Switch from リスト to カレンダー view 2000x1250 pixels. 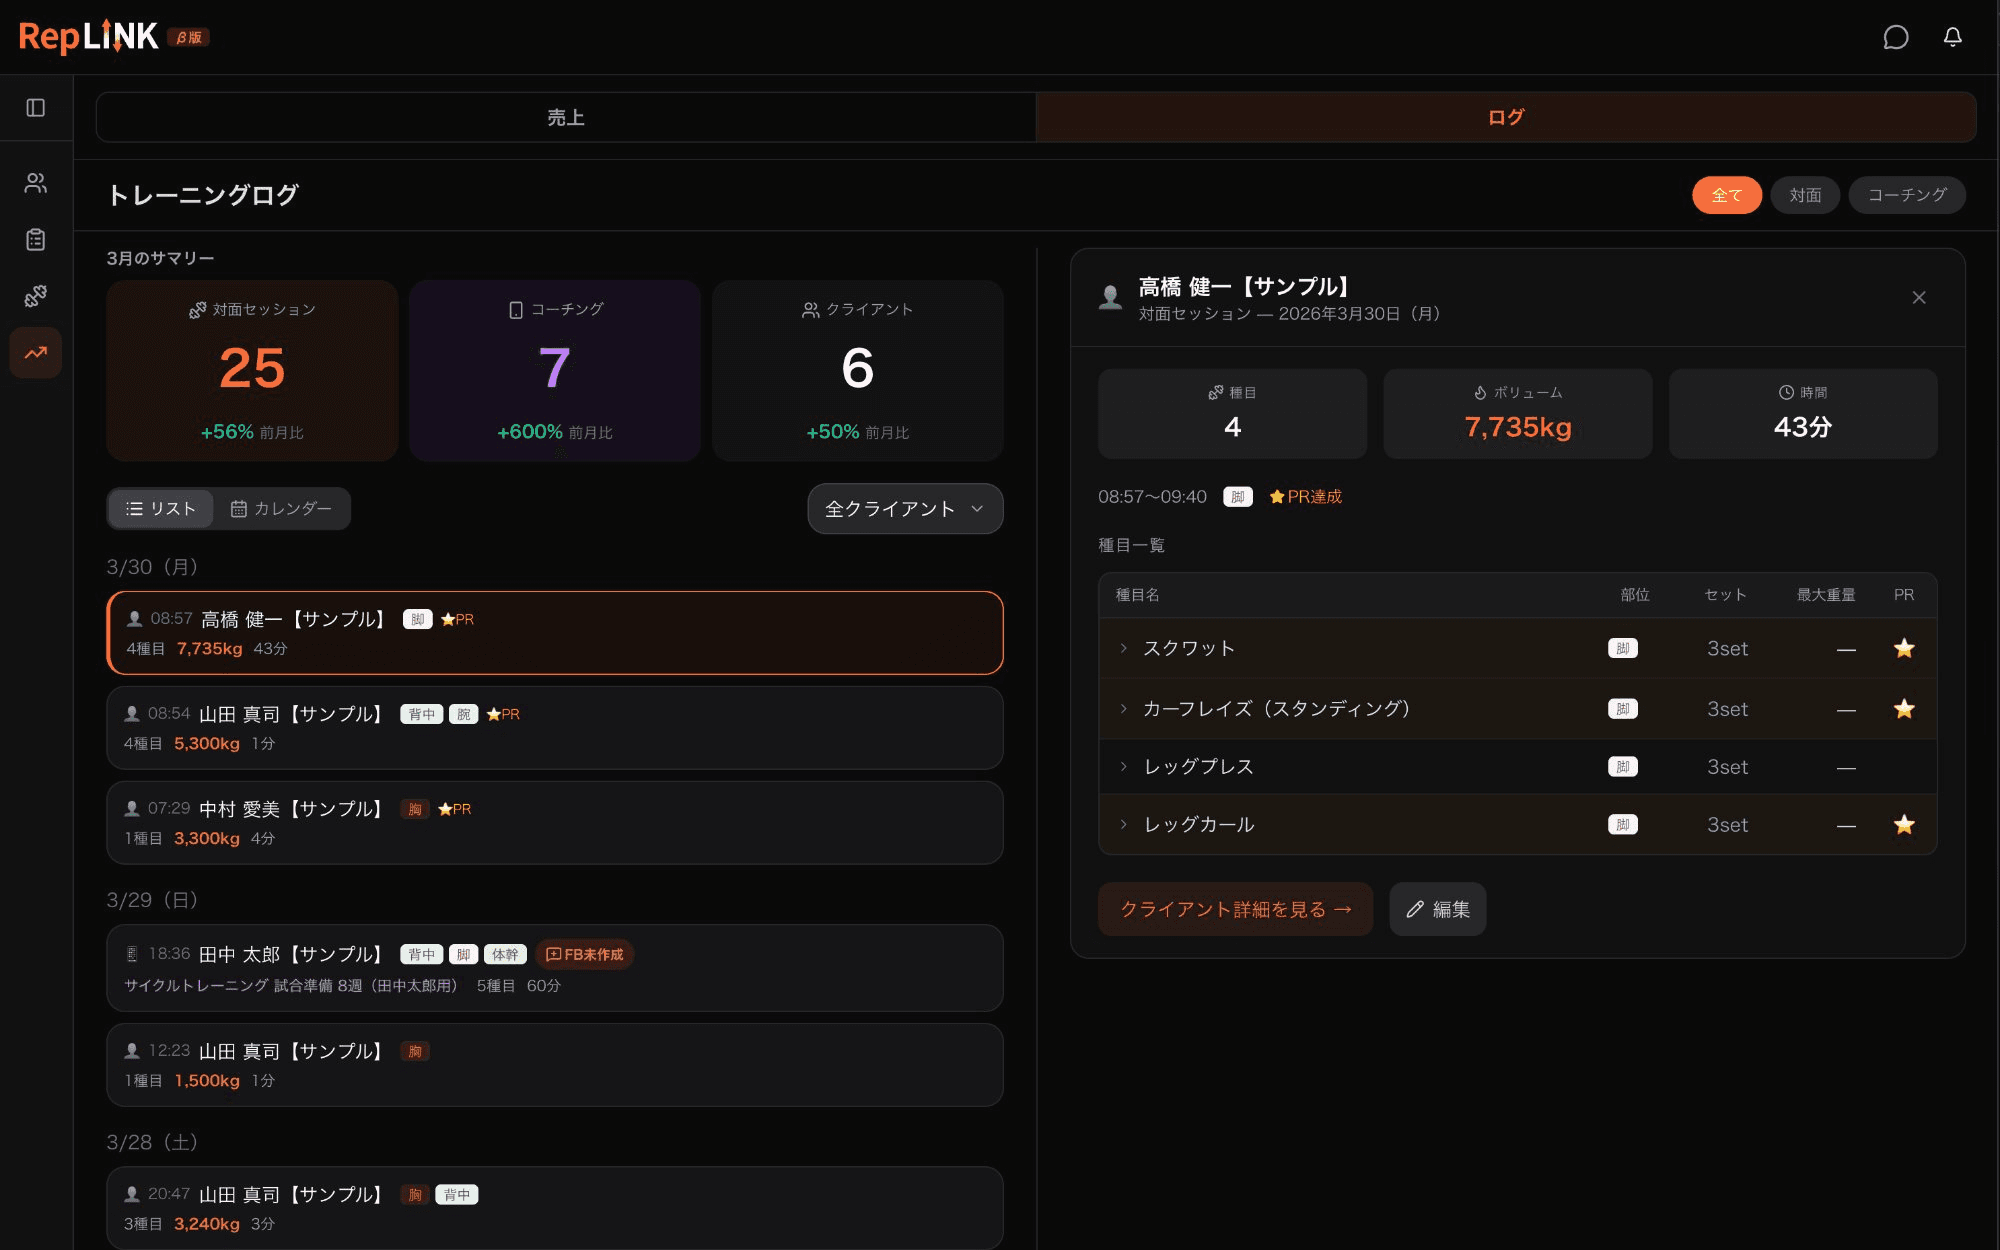pyautogui.click(x=283, y=508)
